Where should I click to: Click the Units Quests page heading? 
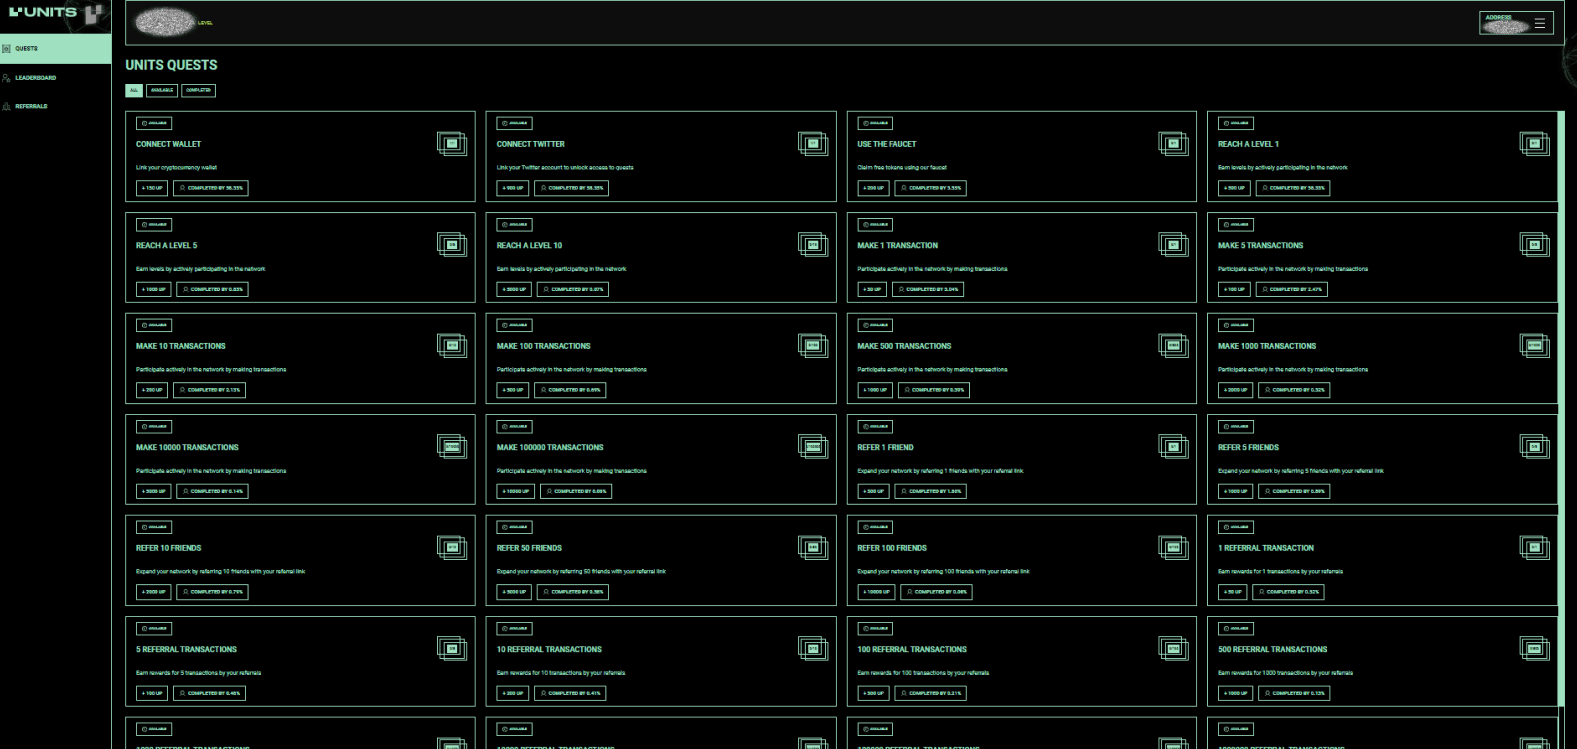(171, 65)
